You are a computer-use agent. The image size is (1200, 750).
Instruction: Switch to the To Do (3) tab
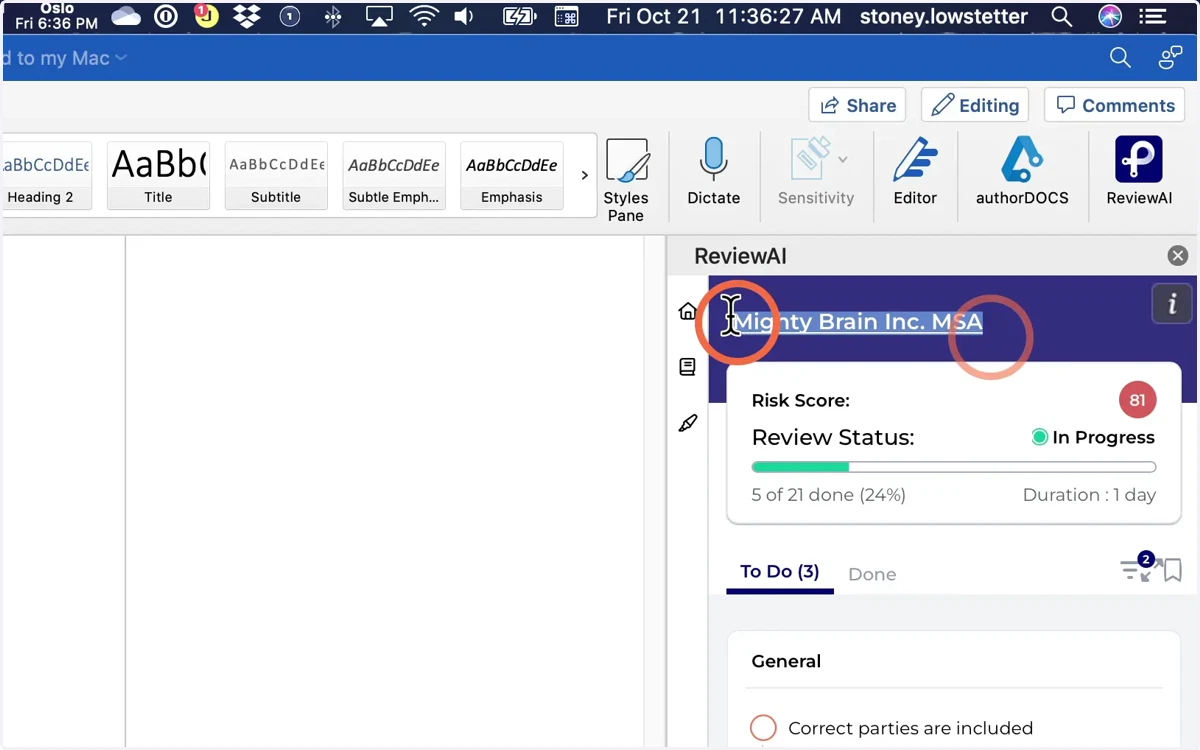(x=780, y=572)
